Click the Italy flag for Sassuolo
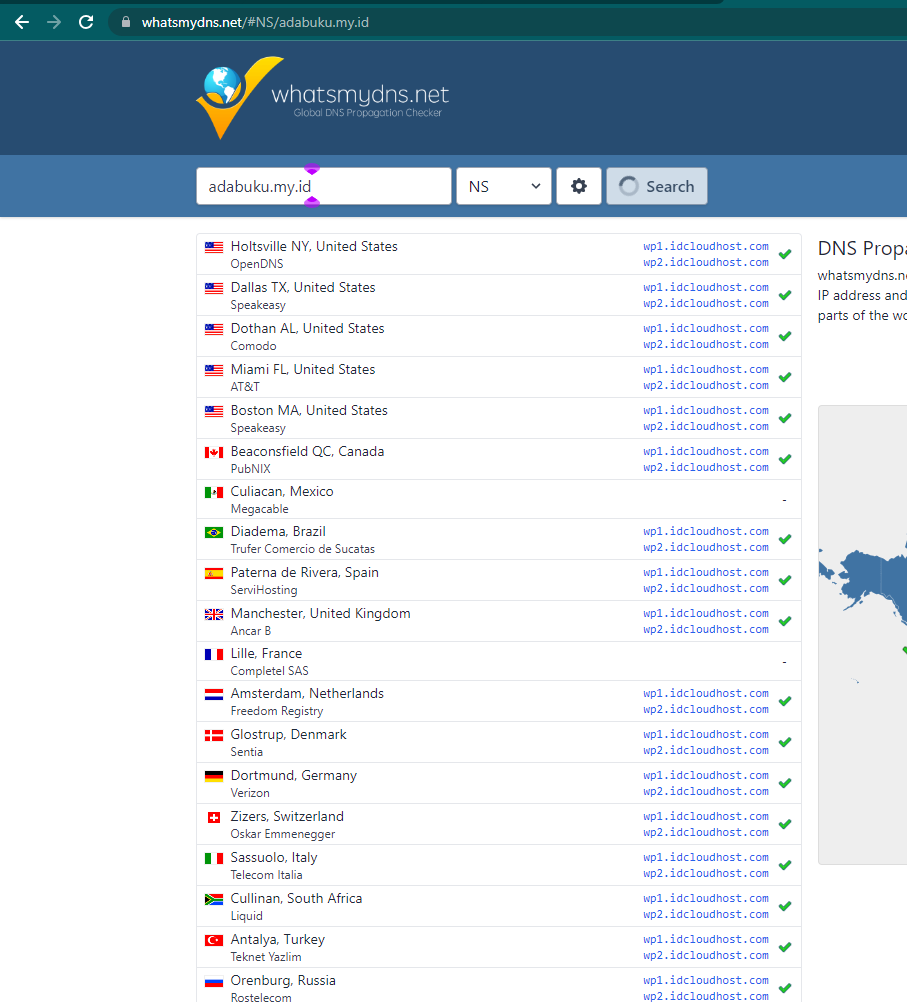This screenshot has width=907, height=1002. pyautogui.click(x=213, y=858)
